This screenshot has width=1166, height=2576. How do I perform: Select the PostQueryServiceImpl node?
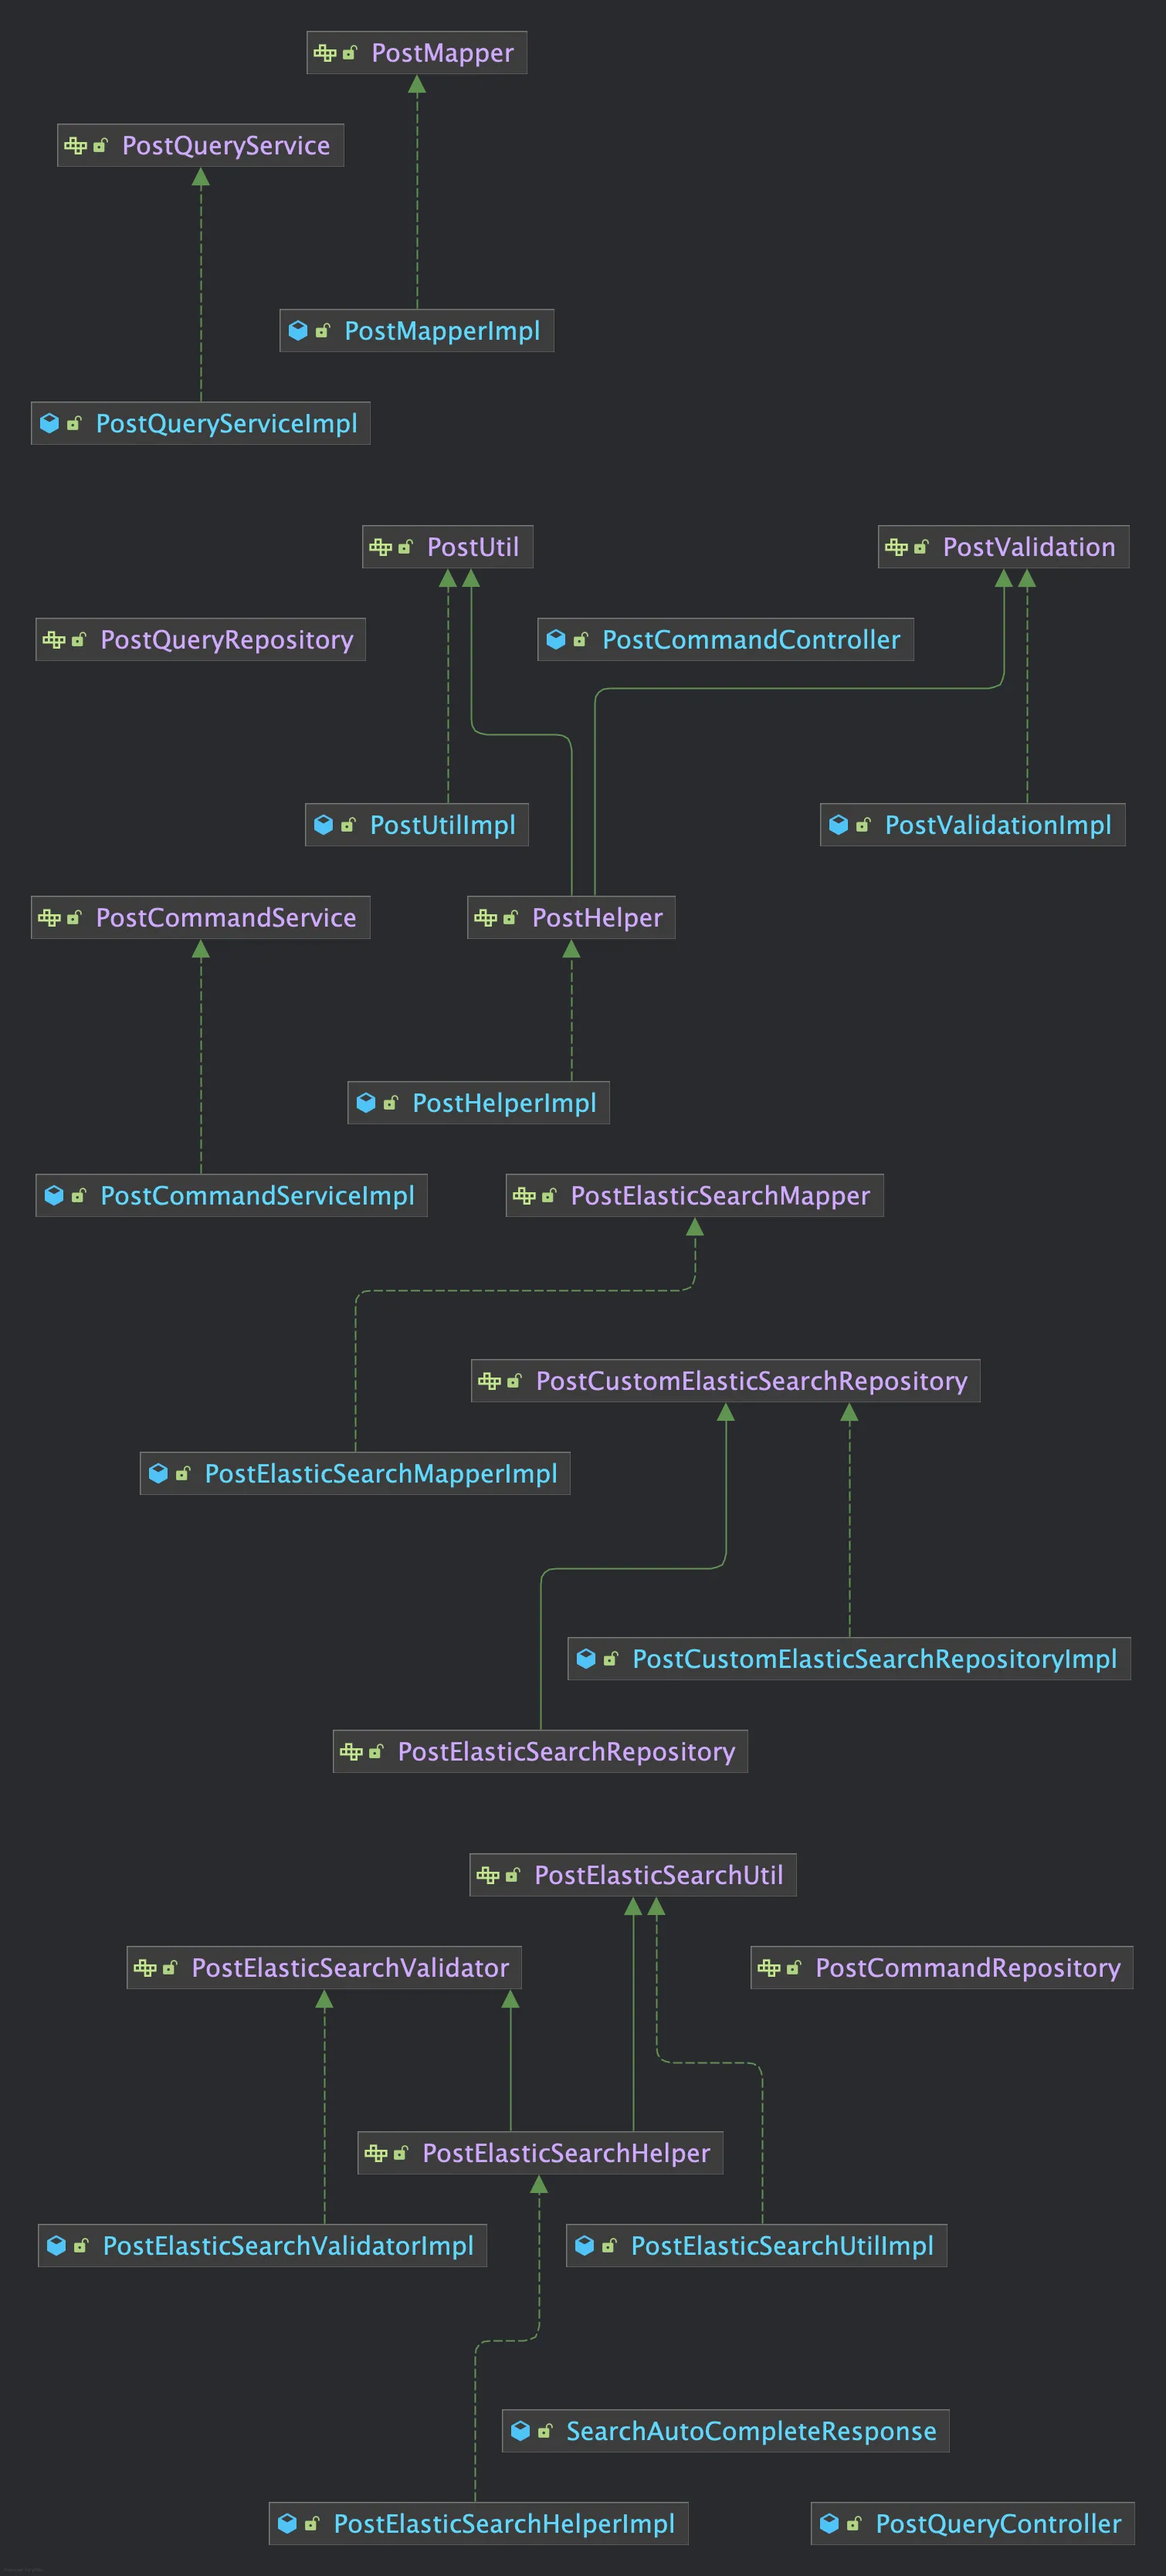pos(200,424)
